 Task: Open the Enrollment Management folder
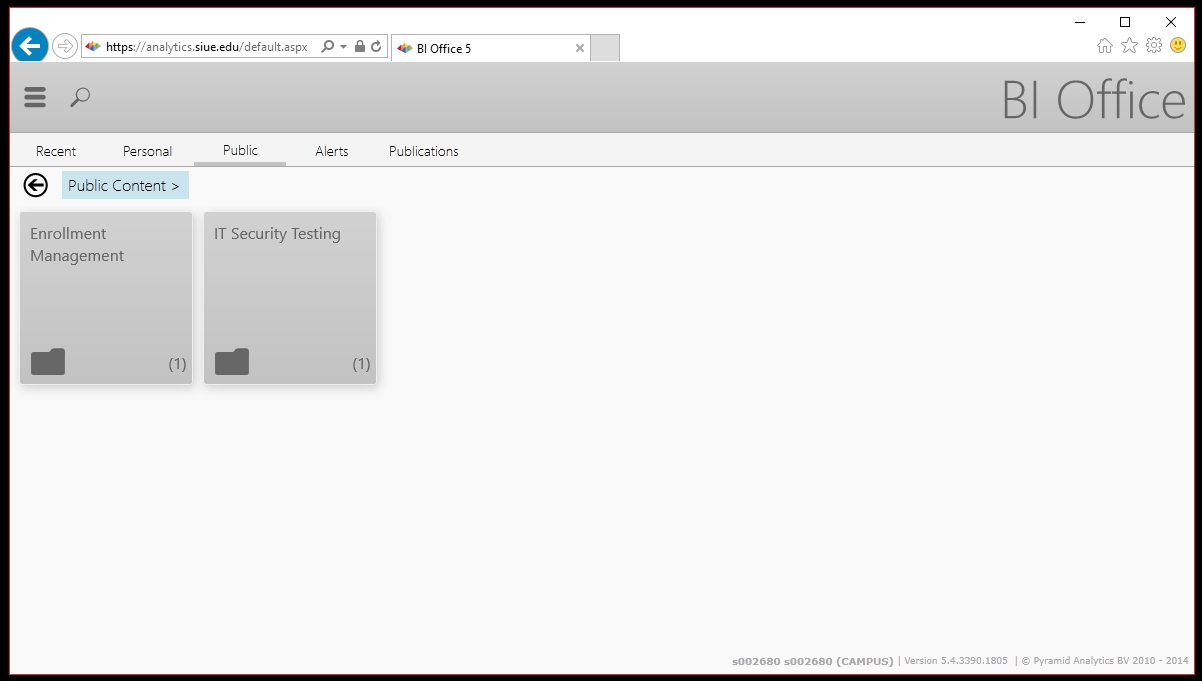[x=106, y=298]
